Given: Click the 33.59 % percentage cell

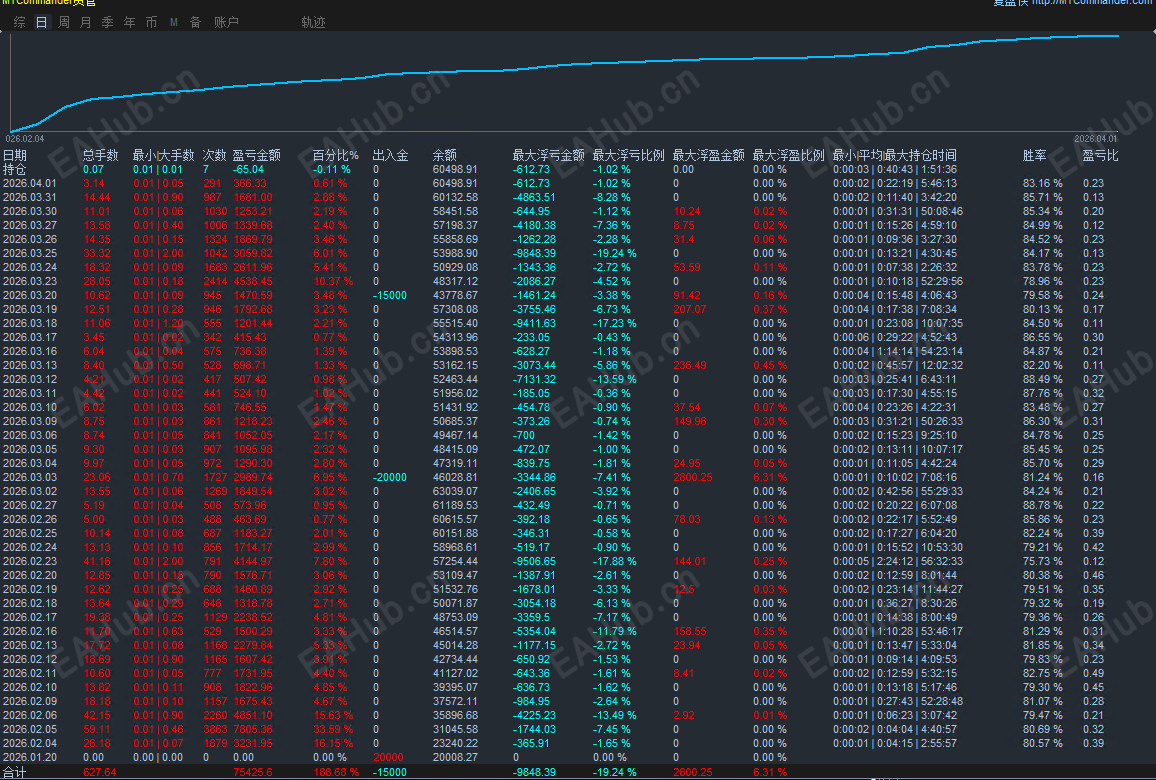Looking at the screenshot, I should click(333, 729).
